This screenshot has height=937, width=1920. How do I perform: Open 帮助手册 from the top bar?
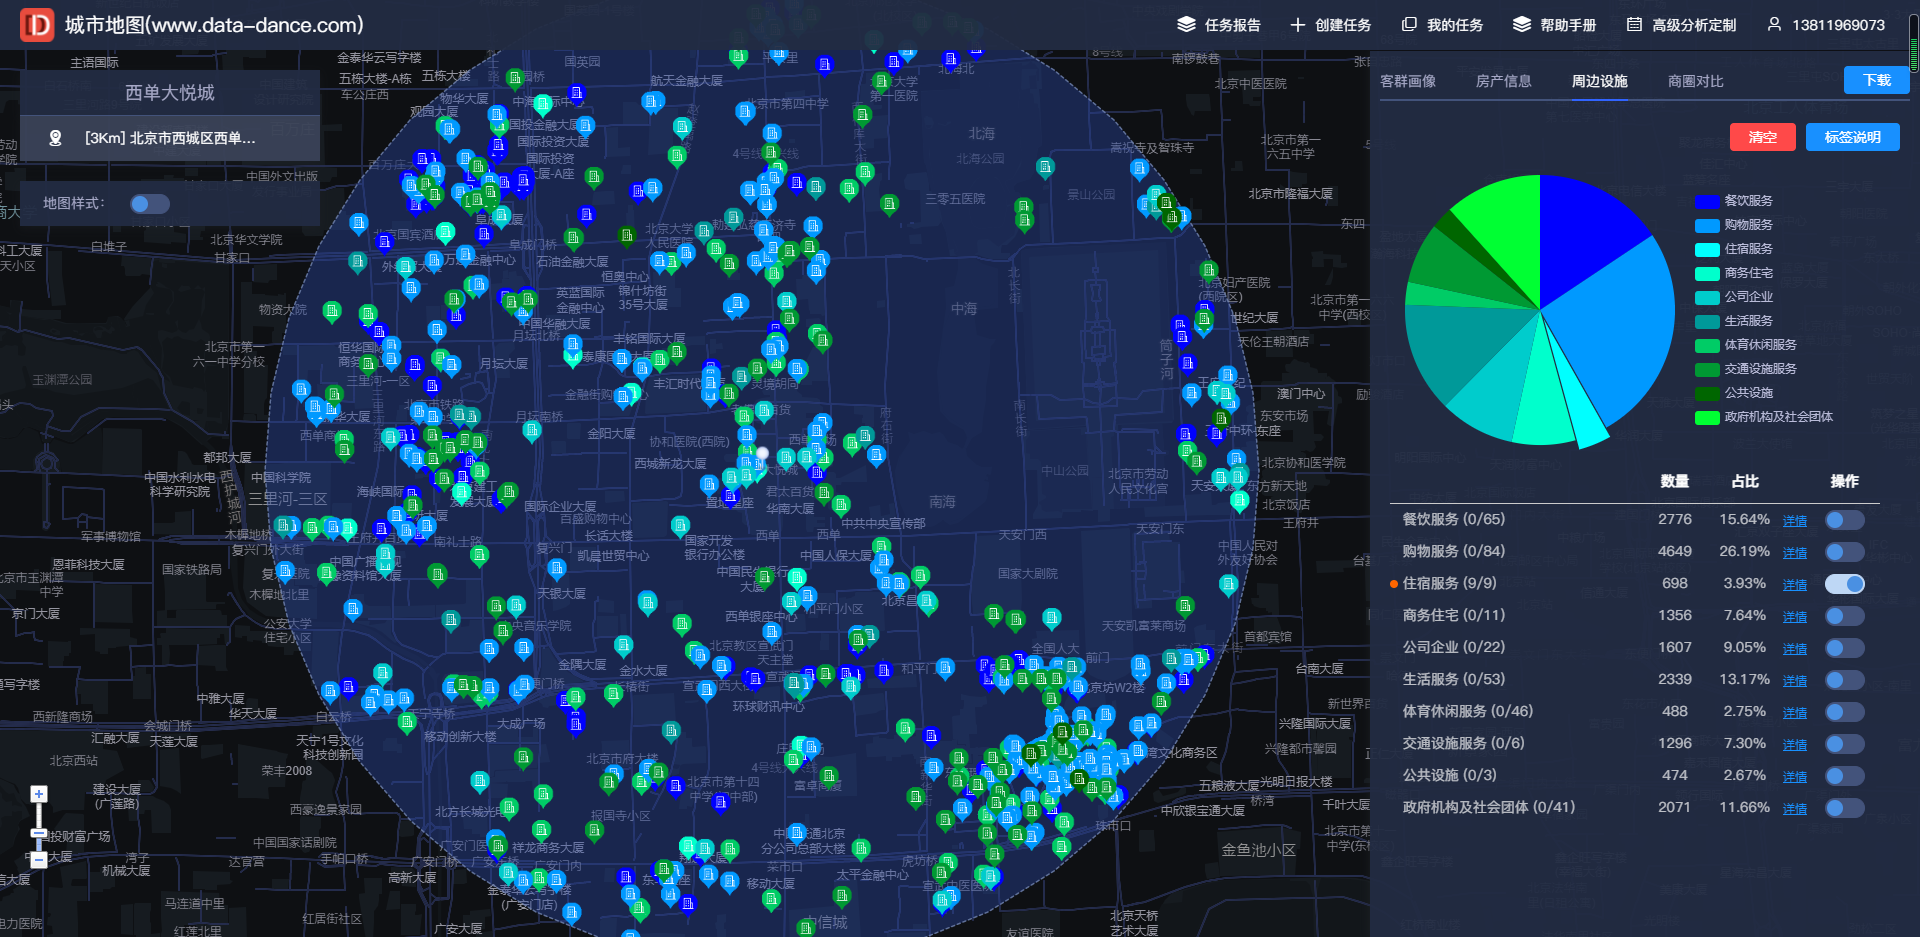(1554, 25)
